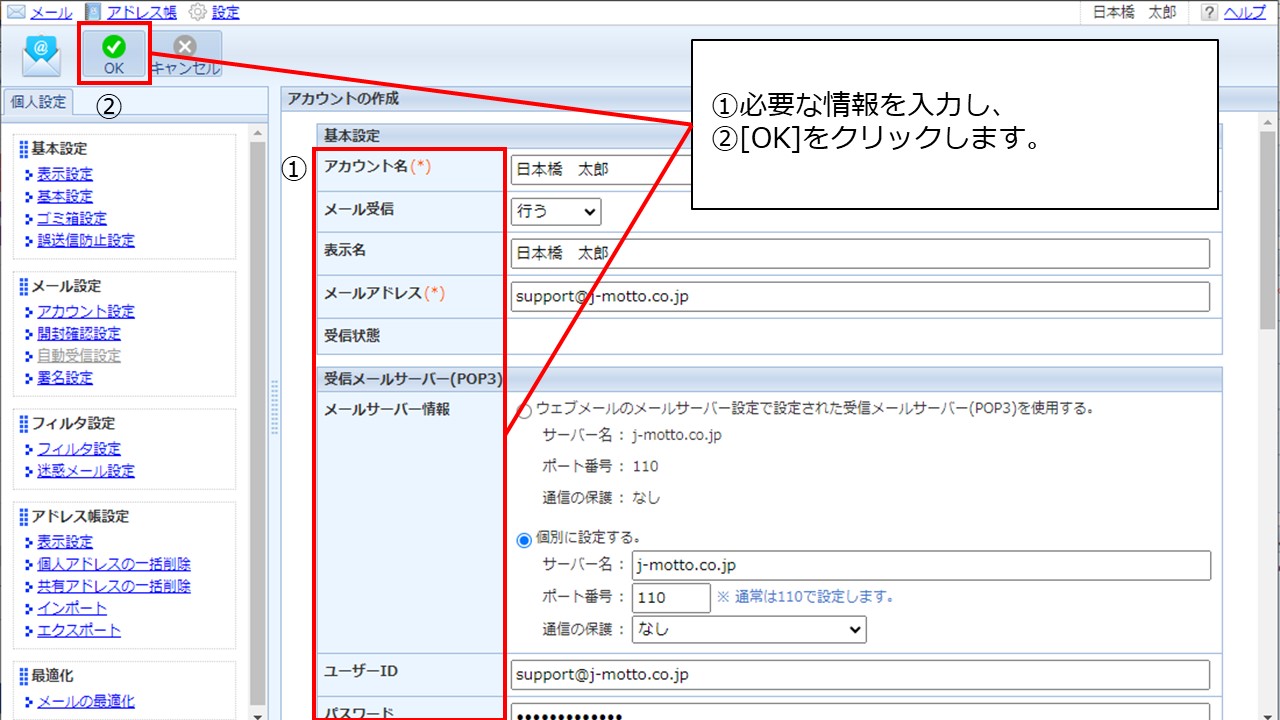Open アカウント設定 in sidebar
1280x720 pixels.
(86, 312)
